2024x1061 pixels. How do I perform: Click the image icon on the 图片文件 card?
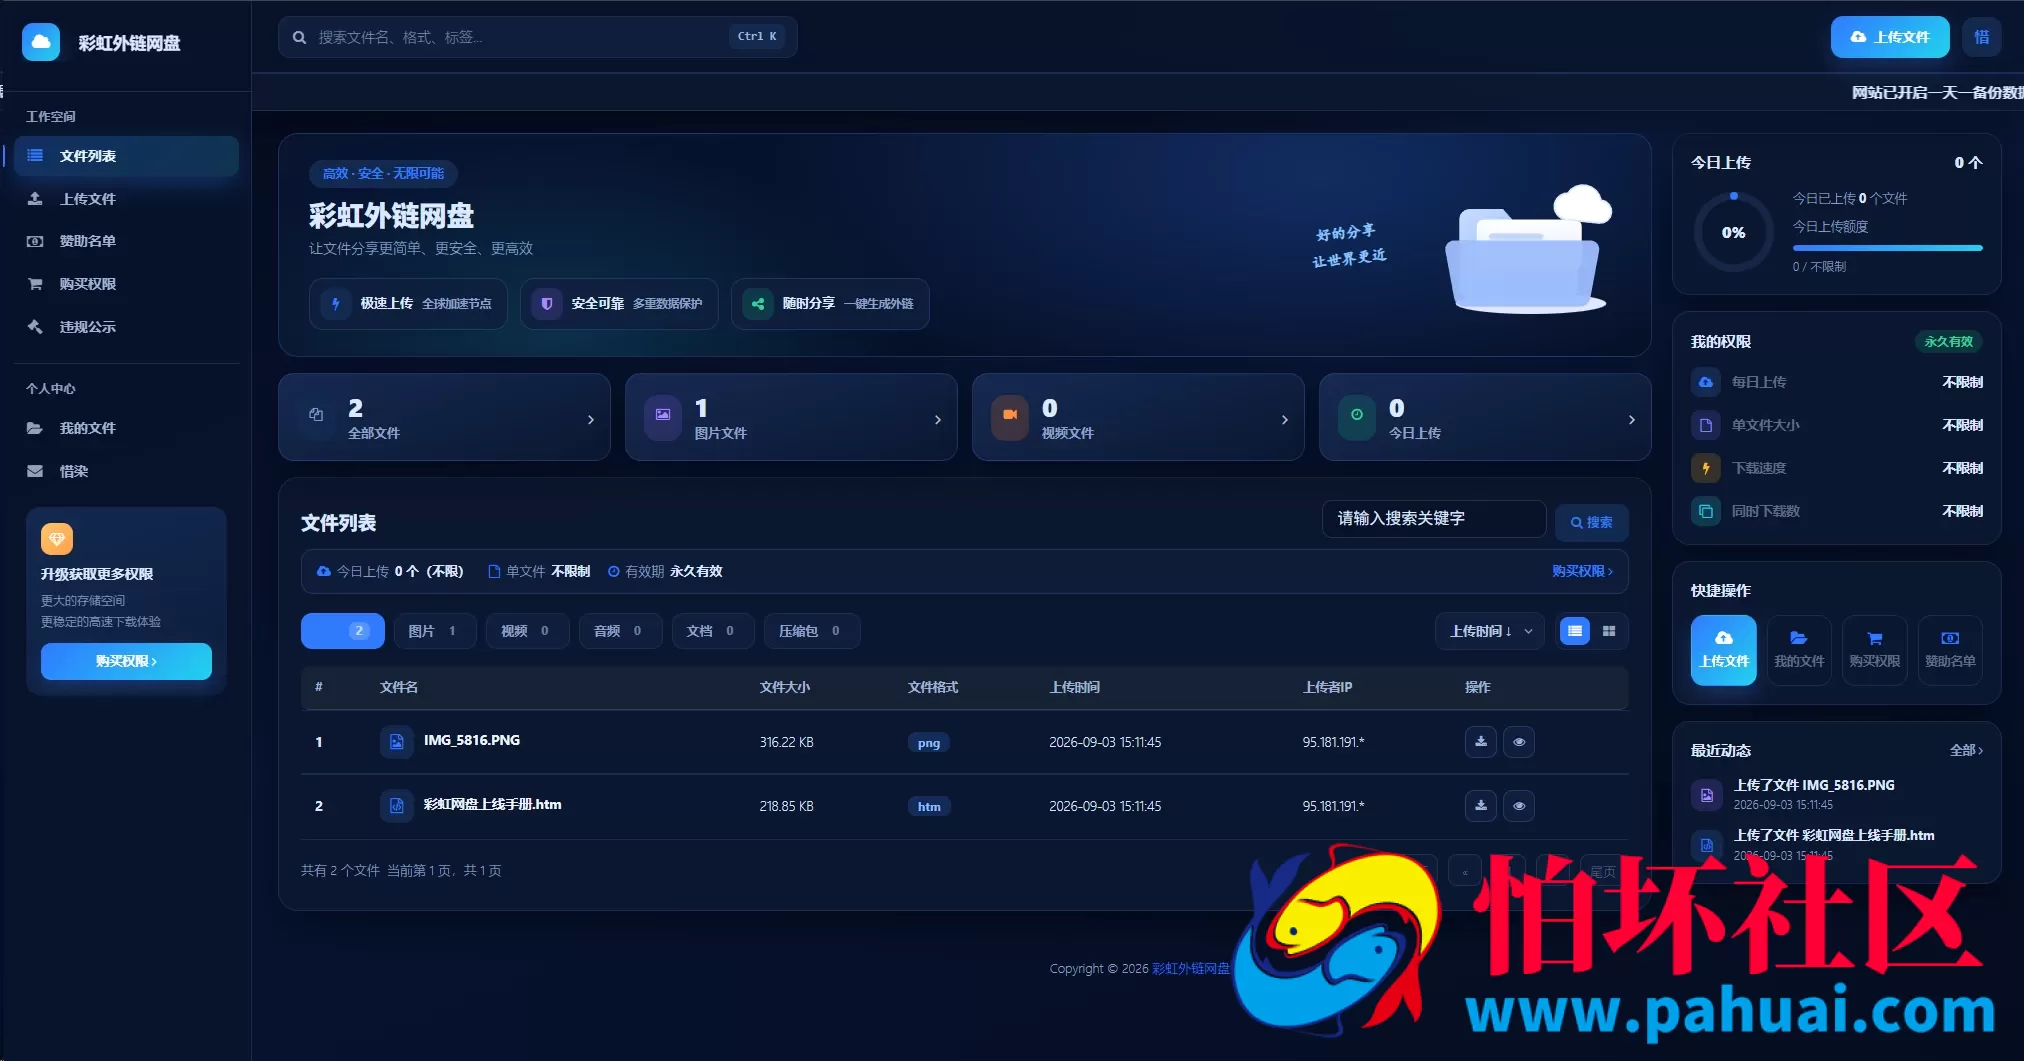[663, 415]
